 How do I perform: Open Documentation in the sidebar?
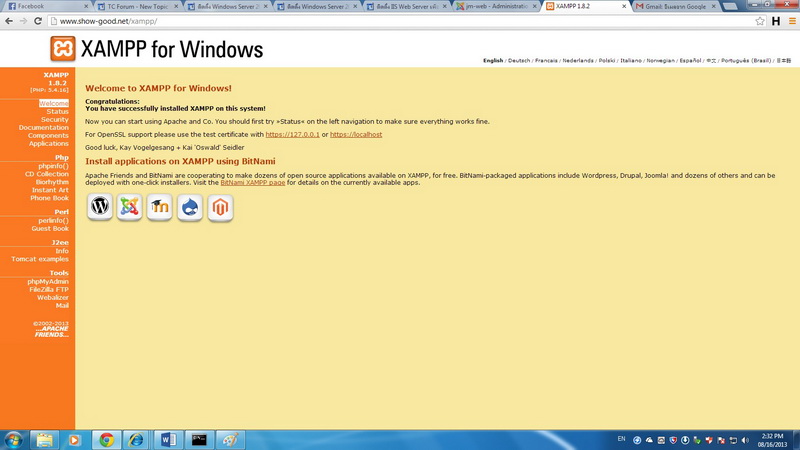click(43, 128)
